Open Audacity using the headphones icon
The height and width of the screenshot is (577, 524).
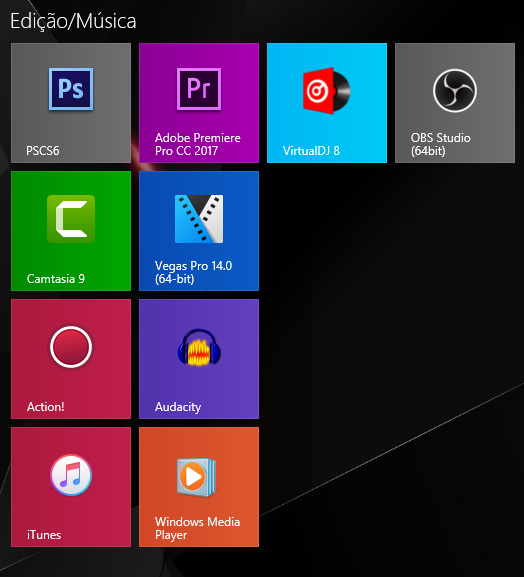(199, 347)
